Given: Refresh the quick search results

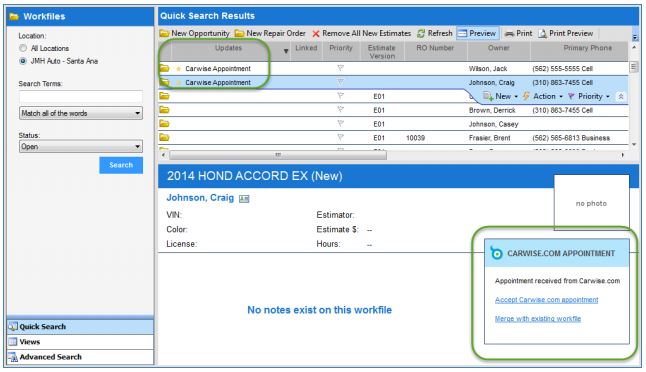Looking at the screenshot, I should coord(435,33).
